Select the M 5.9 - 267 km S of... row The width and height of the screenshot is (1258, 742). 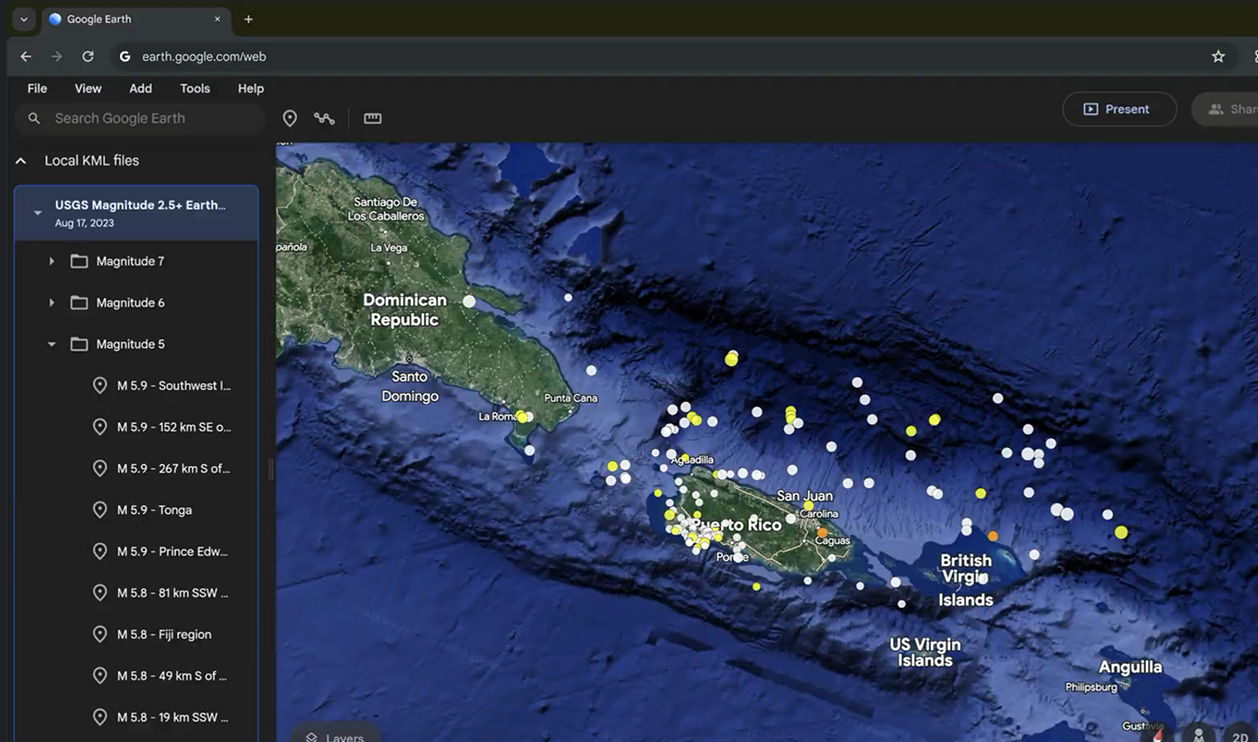tap(136, 469)
